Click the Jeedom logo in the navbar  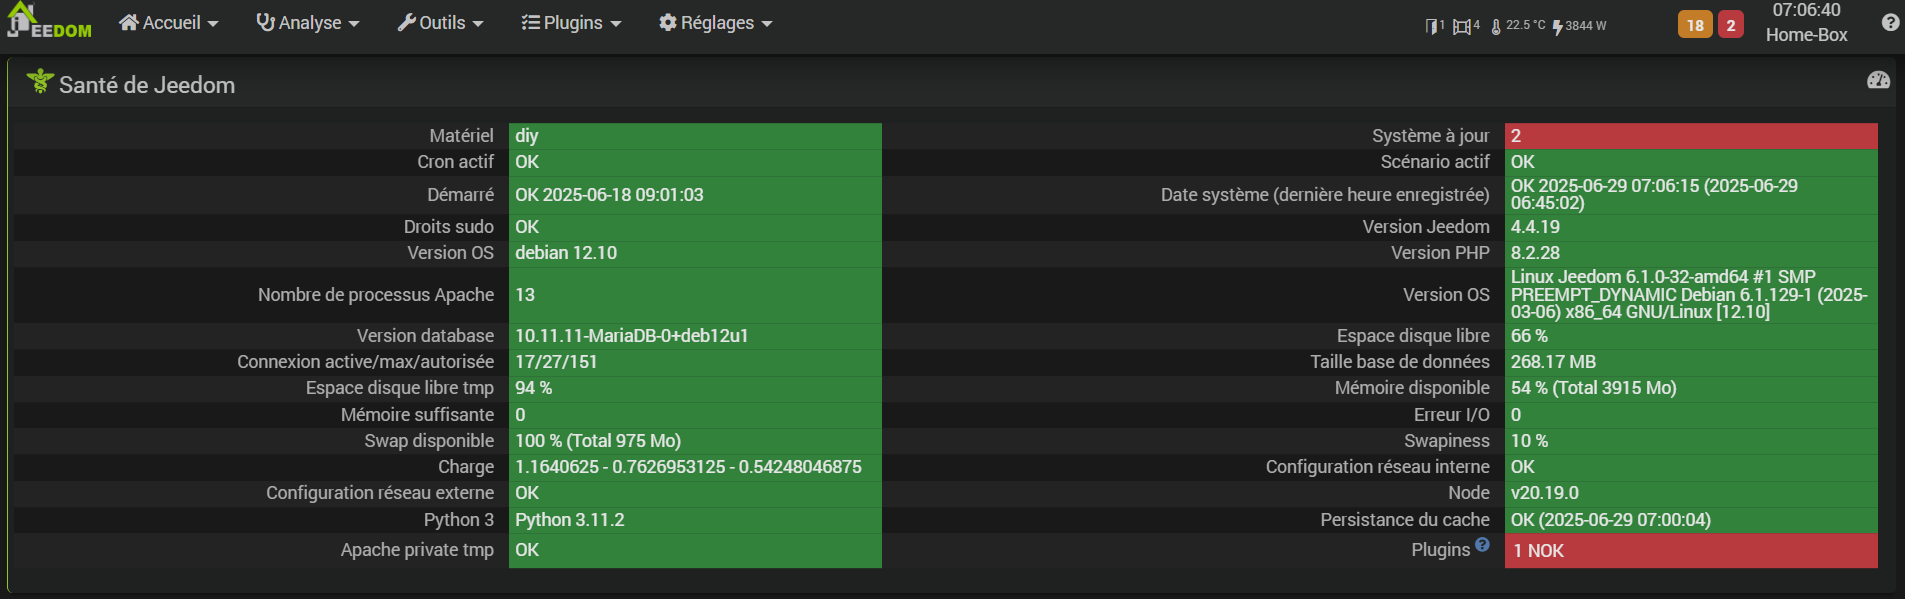49,21
